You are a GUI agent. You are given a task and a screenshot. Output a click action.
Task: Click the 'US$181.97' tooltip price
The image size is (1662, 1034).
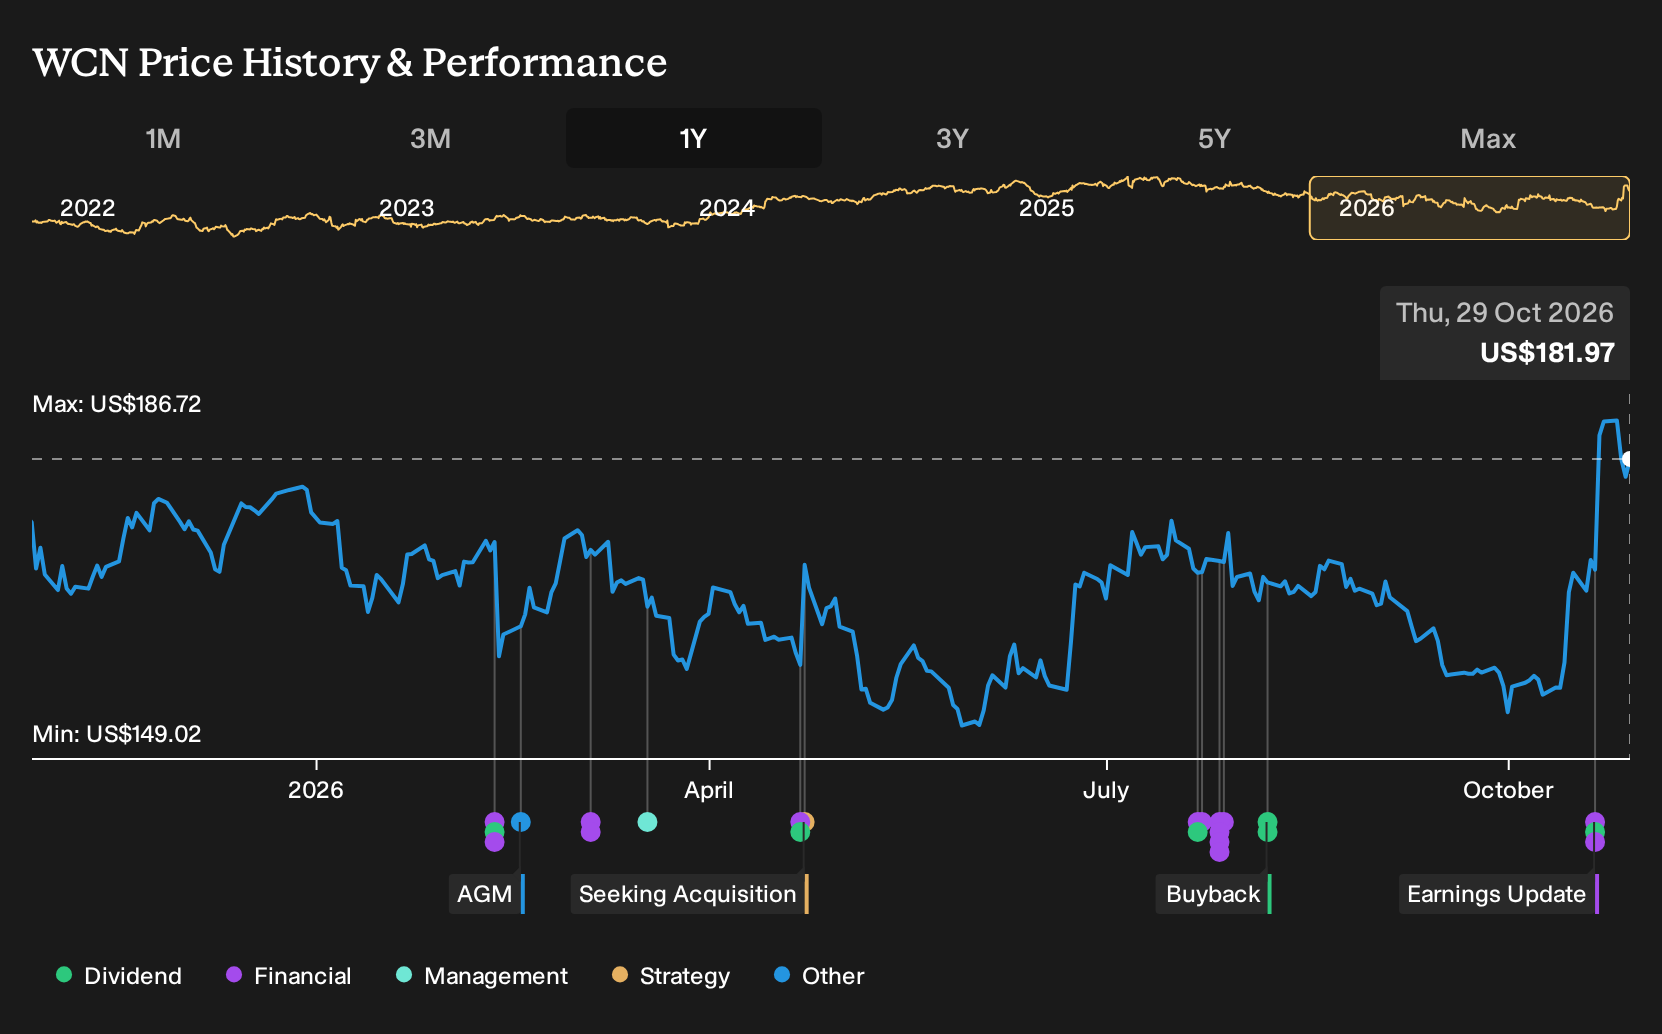coord(1547,353)
